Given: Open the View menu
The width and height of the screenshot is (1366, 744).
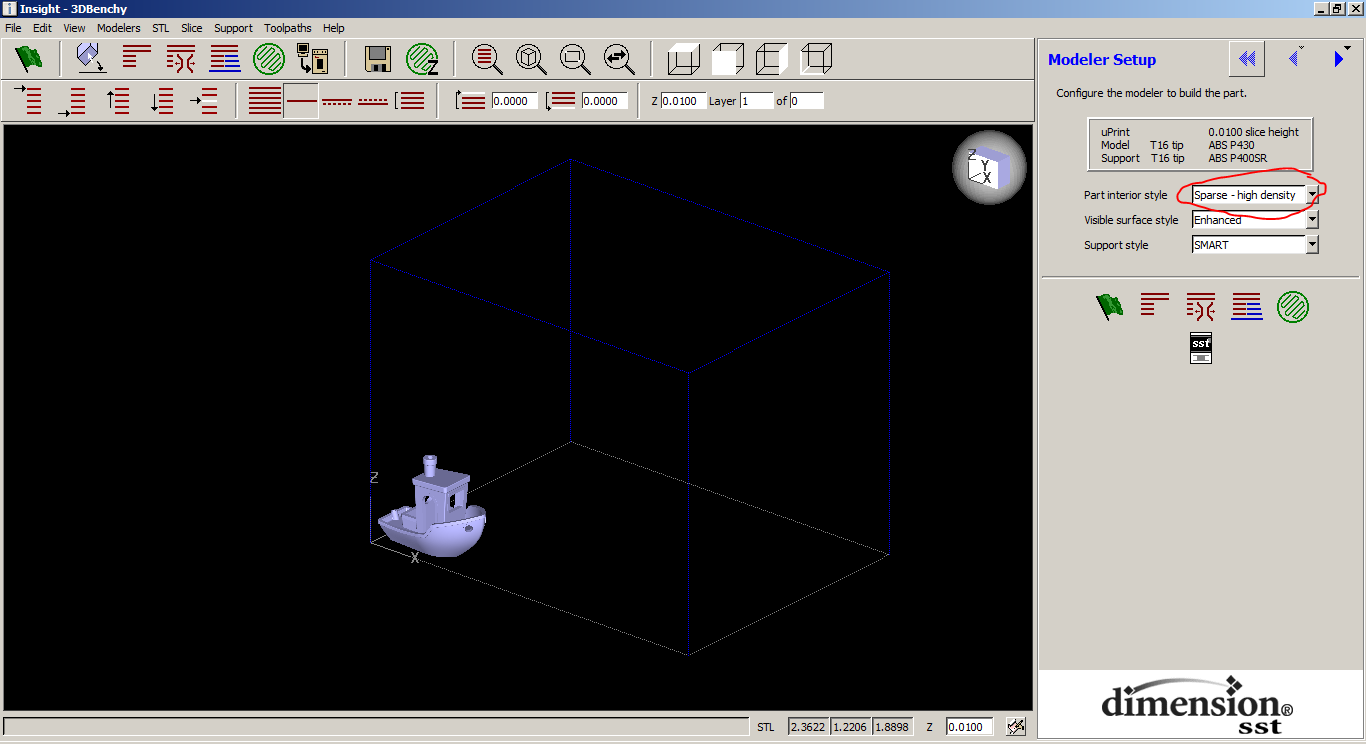Looking at the screenshot, I should (x=74, y=28).
